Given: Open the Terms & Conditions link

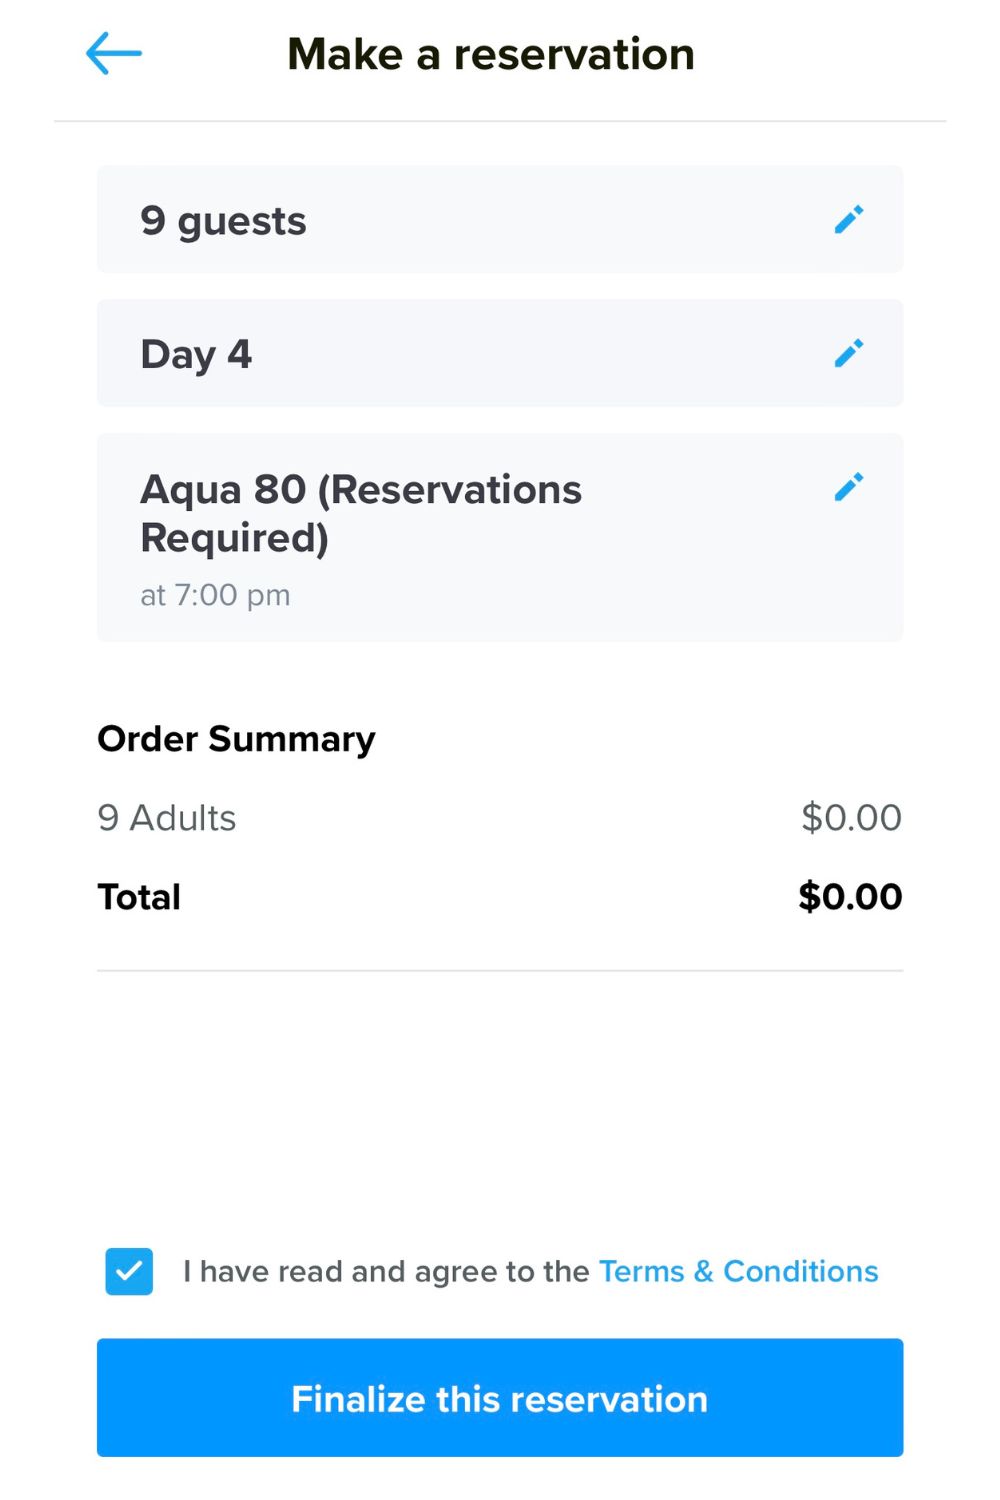Looking at the screenshot, I should [738, 1271].
